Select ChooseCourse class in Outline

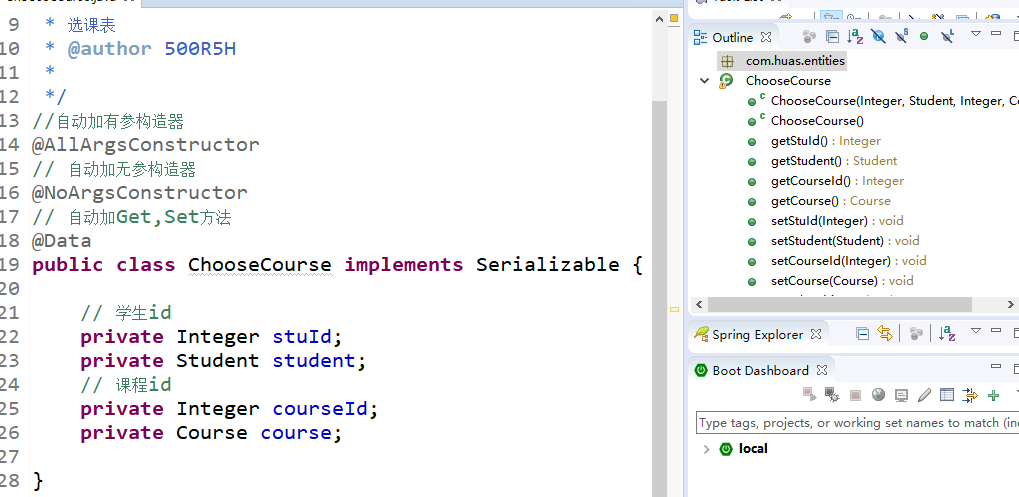(x=788, y=81)
